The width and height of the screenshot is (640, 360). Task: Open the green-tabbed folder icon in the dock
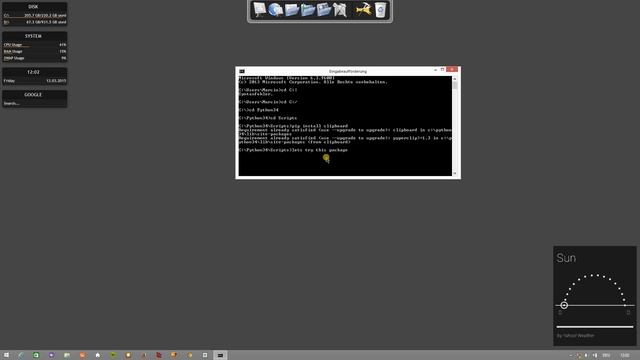point(307,9)
